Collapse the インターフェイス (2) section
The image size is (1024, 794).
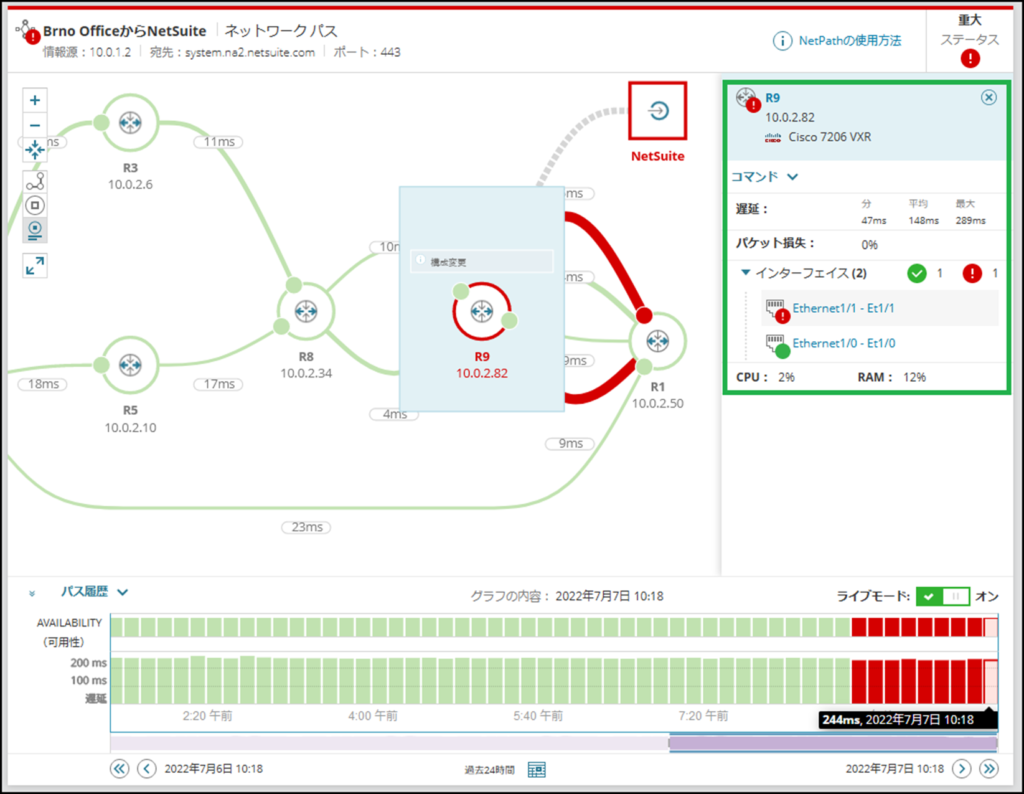point(745,273)
